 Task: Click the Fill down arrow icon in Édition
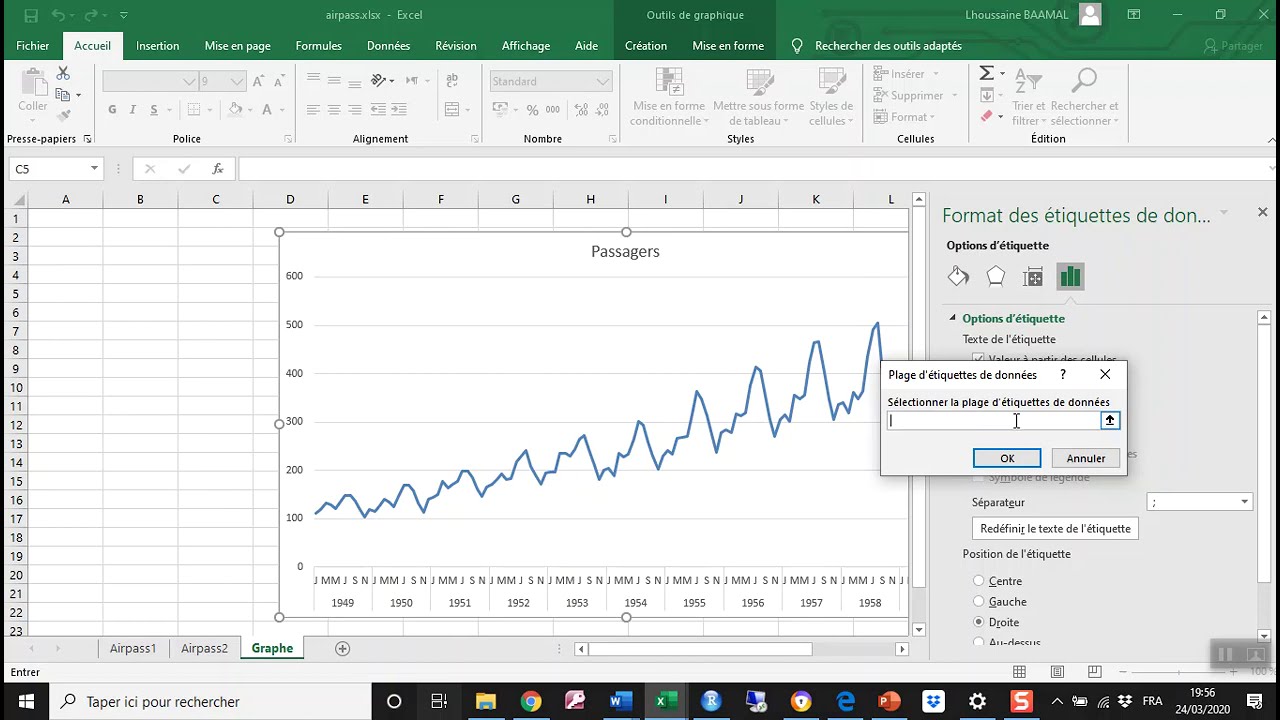click(986, 95)
